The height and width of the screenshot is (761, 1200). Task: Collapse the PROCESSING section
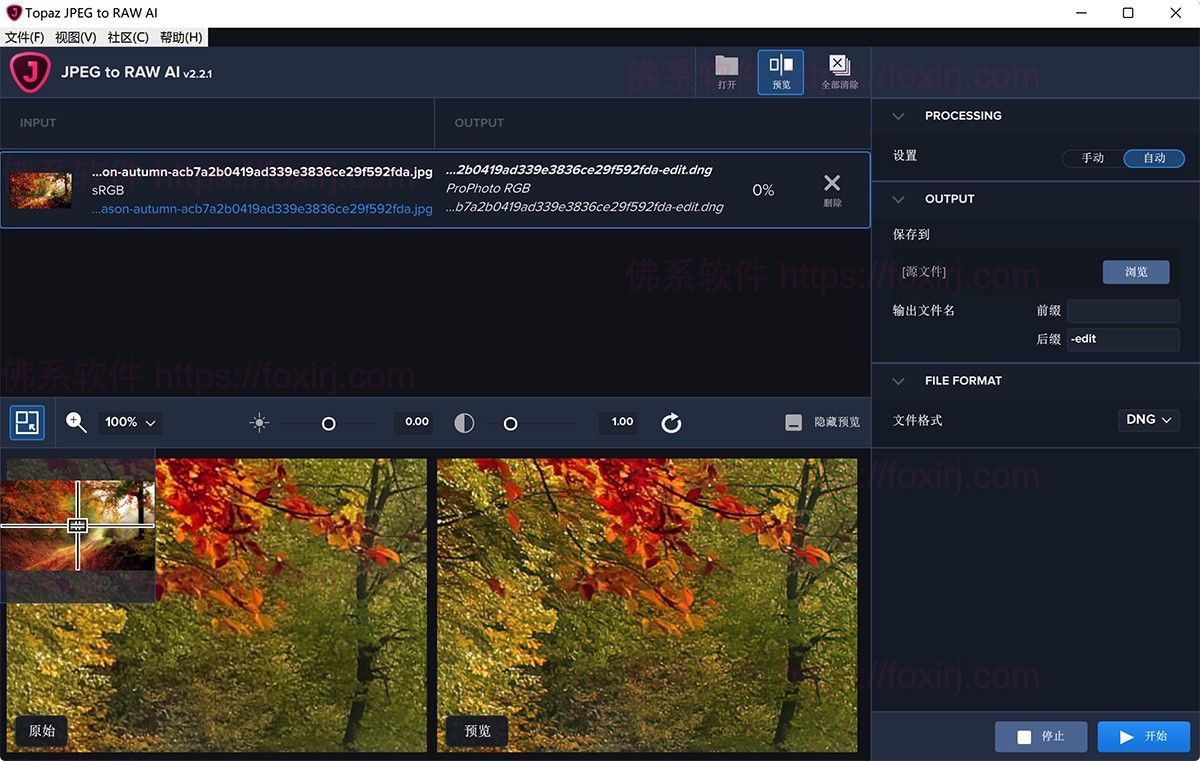898,116
